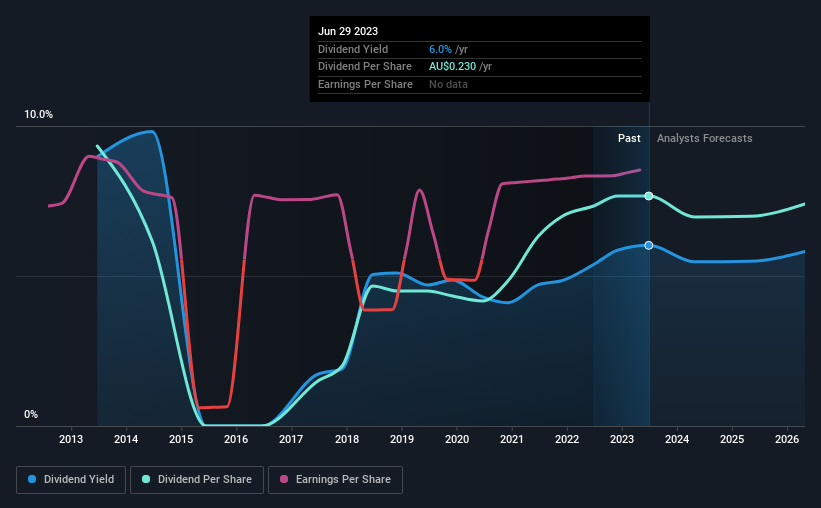
Task: Select the blue Dividend Yield data point marker
Action: [x=649, y=246]
